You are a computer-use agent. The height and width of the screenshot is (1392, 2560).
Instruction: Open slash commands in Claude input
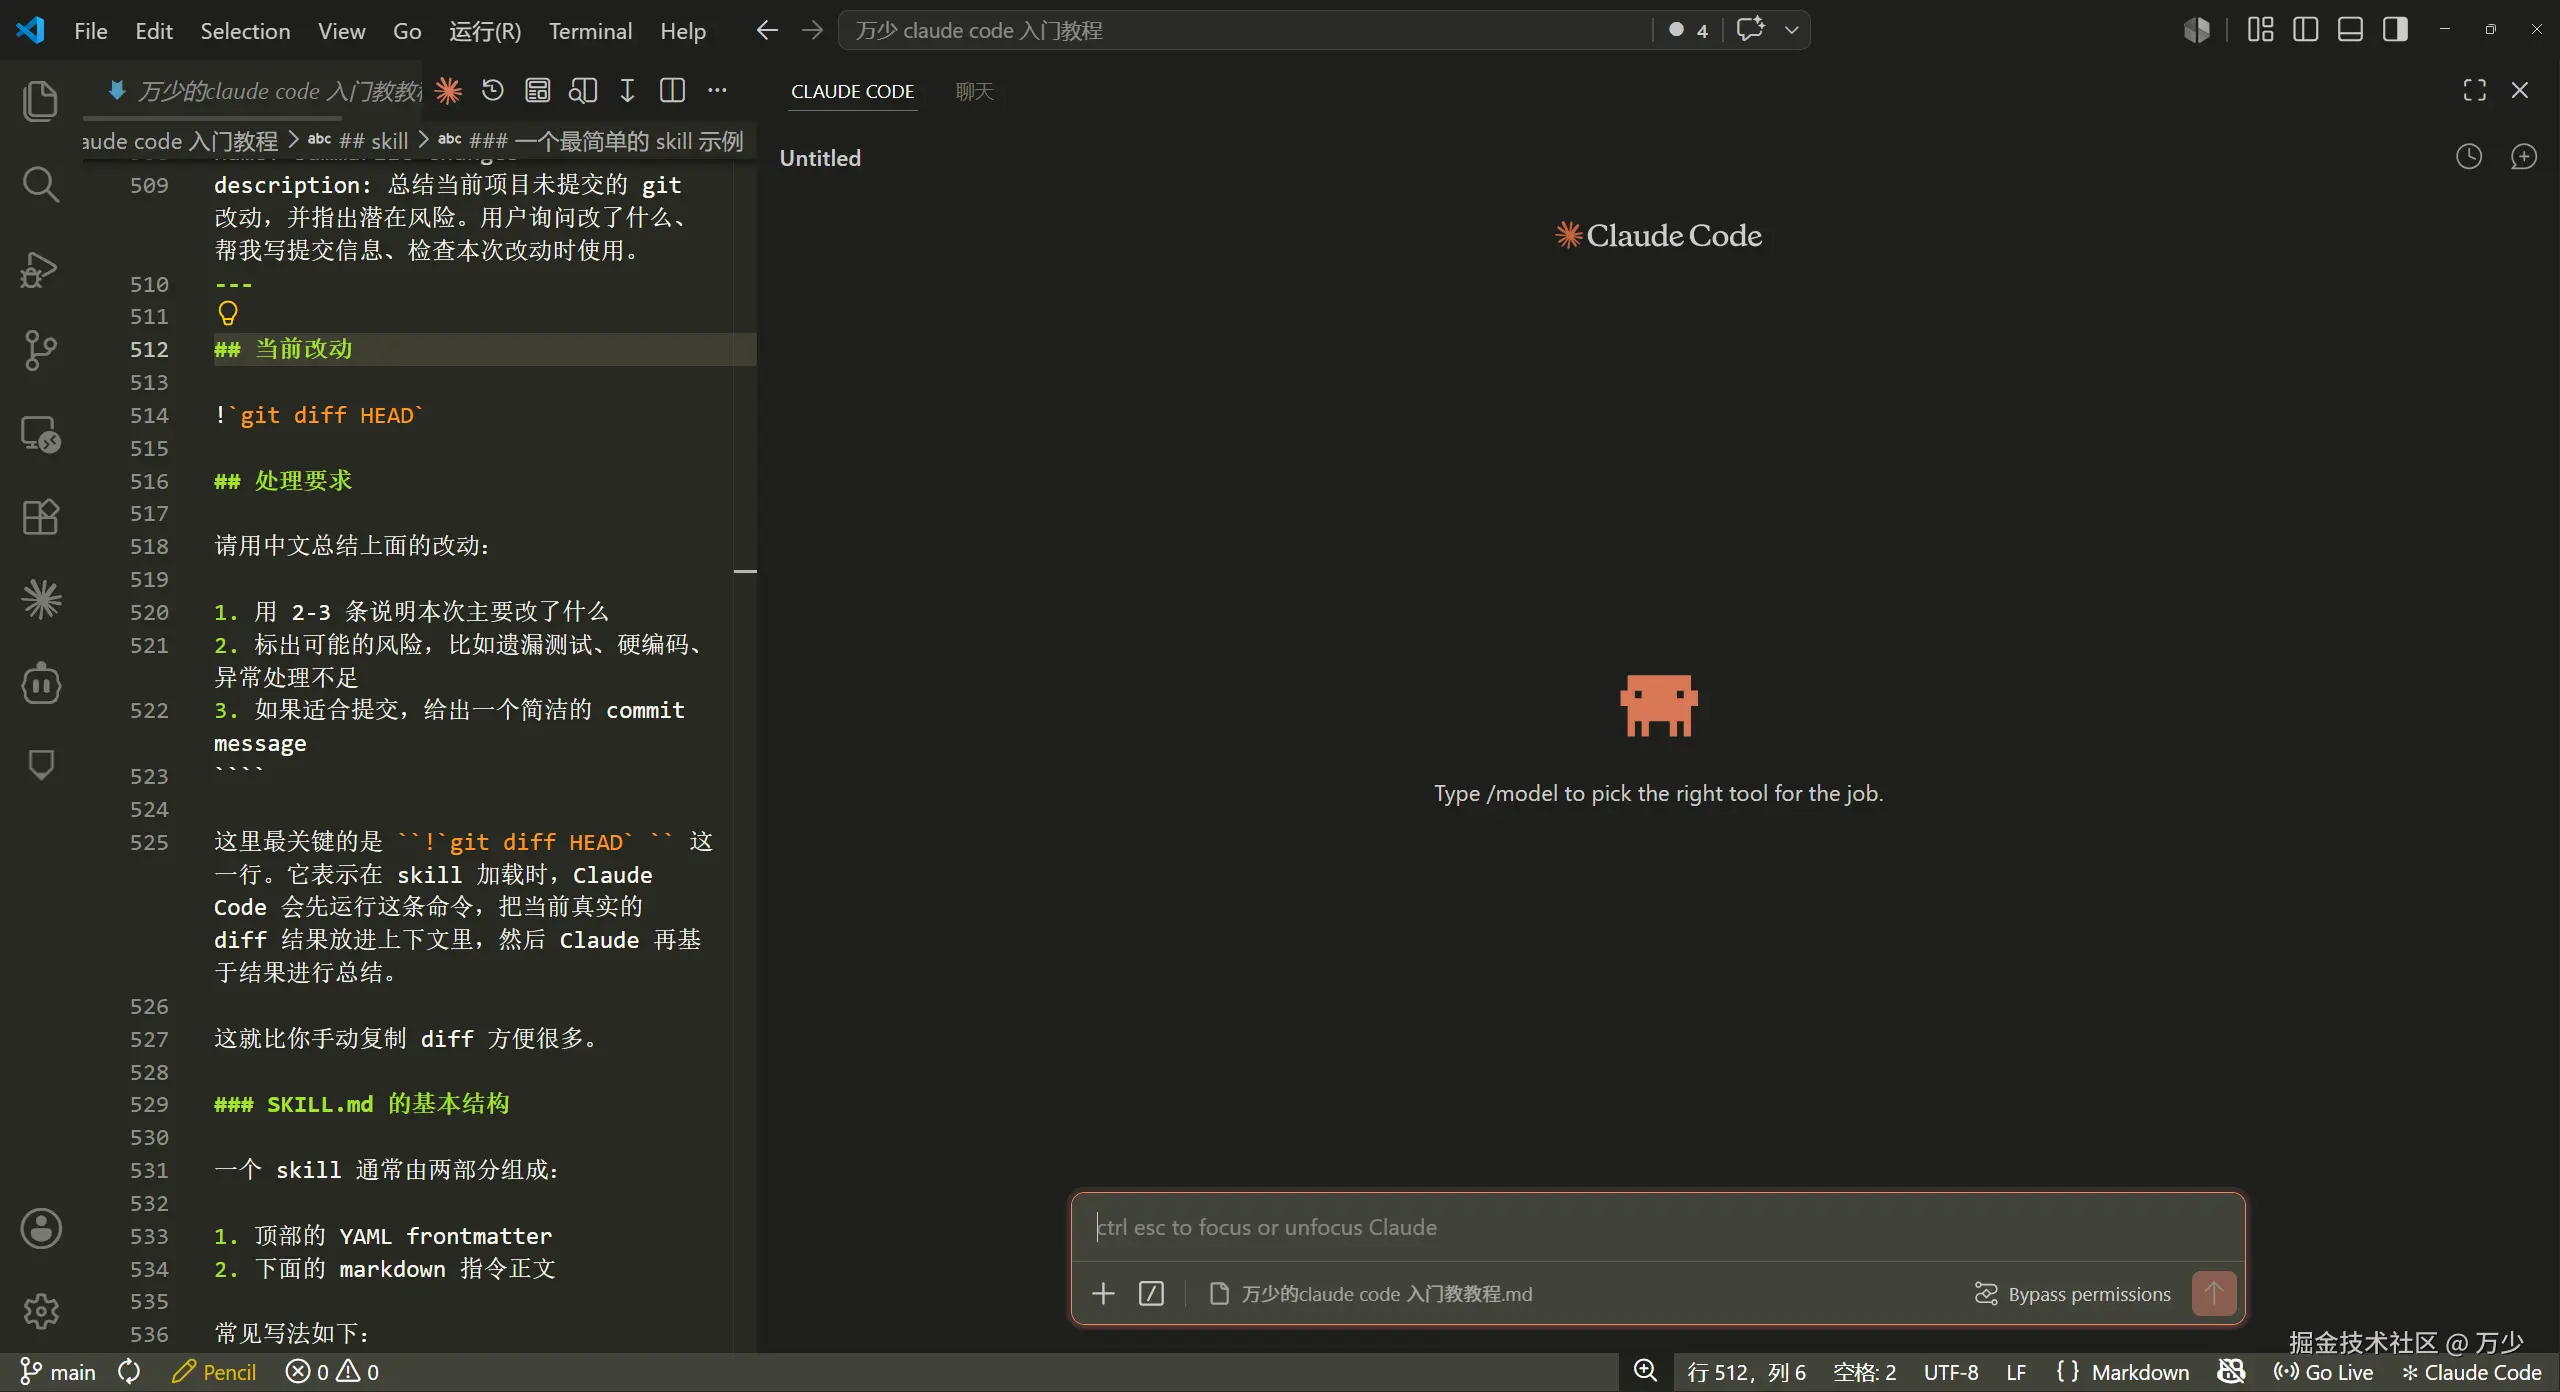click(x=1151, y=1294)
